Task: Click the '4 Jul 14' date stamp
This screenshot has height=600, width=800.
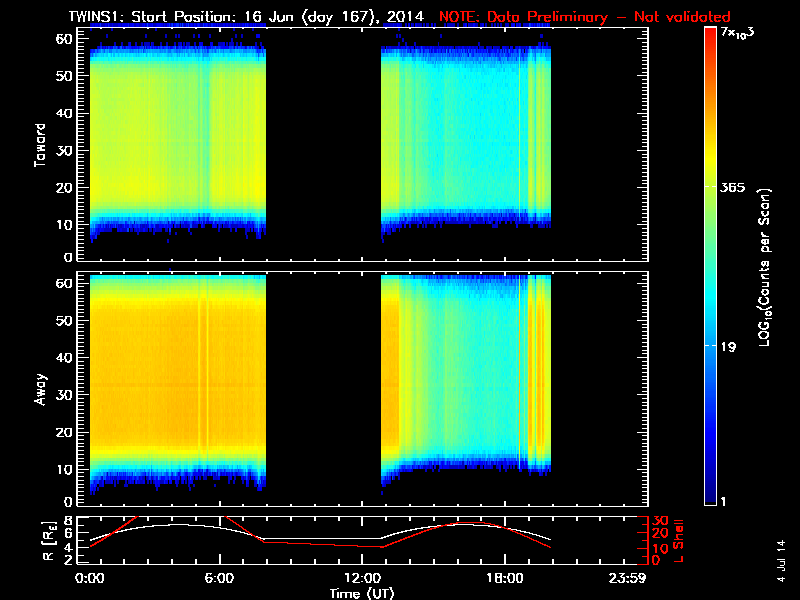Action: [781, 561]
